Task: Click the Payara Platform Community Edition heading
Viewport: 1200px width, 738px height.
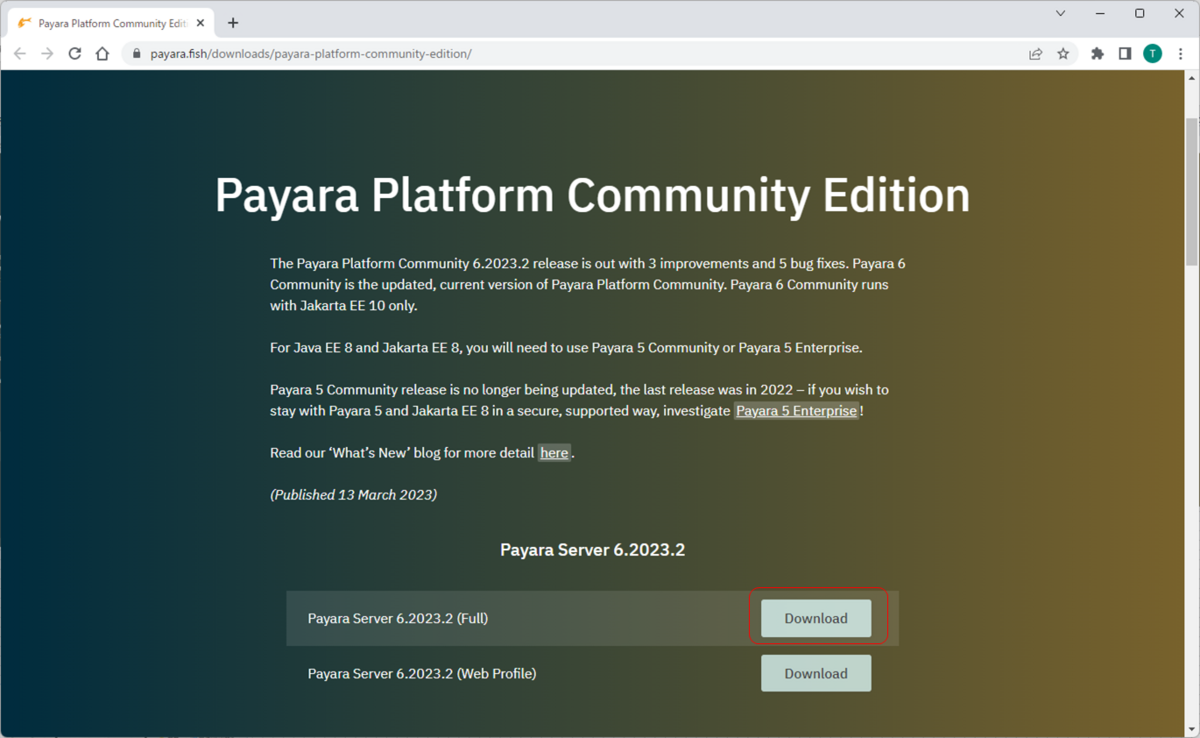Action: point(593,196)
